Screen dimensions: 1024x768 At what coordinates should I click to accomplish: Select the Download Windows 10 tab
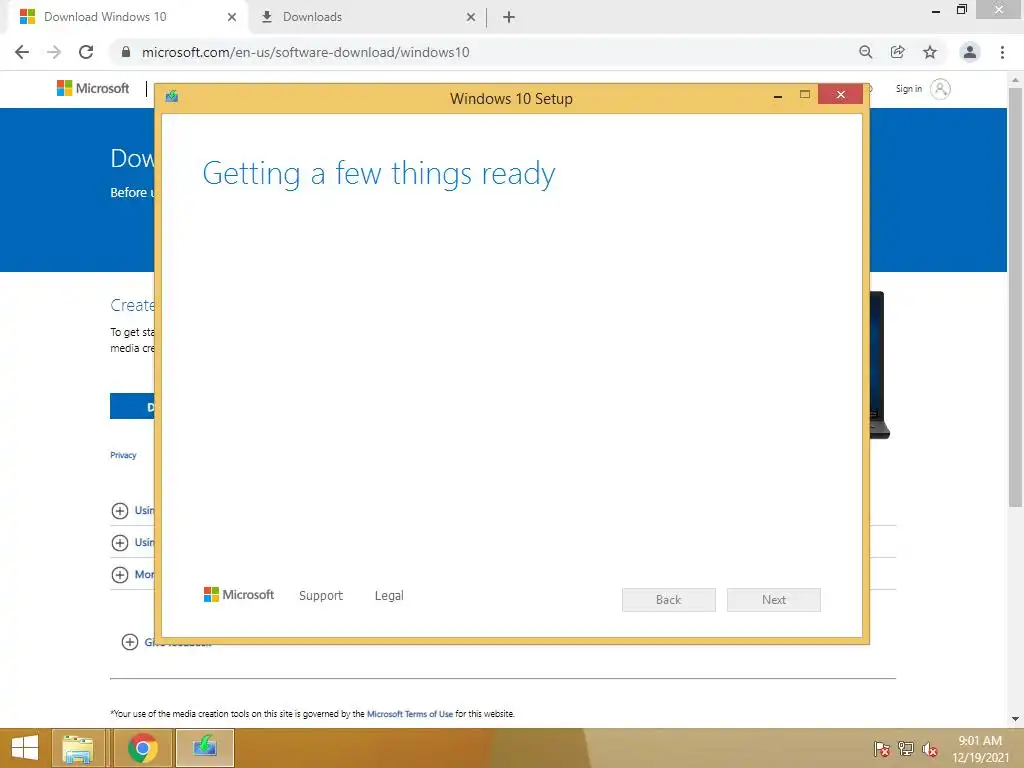point(127,17)
